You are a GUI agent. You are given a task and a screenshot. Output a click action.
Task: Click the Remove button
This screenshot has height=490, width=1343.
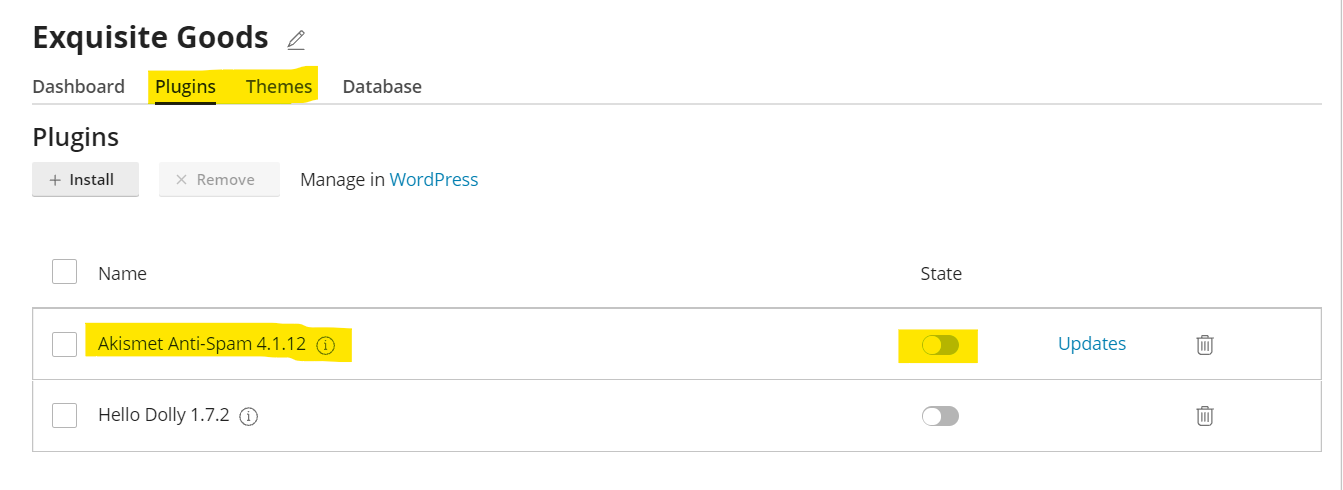tap(219, 180)
